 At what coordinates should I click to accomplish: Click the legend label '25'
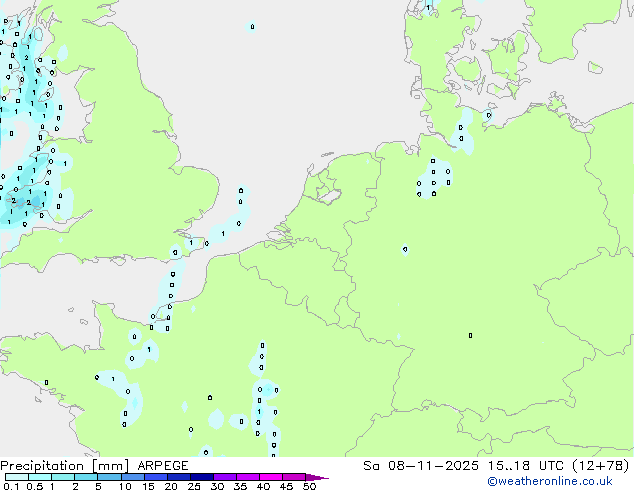[194, 486]
